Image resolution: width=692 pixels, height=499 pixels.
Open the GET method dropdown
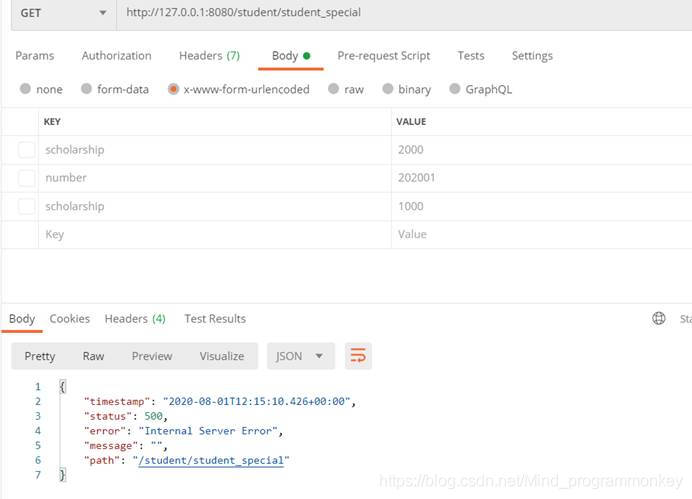tap(64, 13)
